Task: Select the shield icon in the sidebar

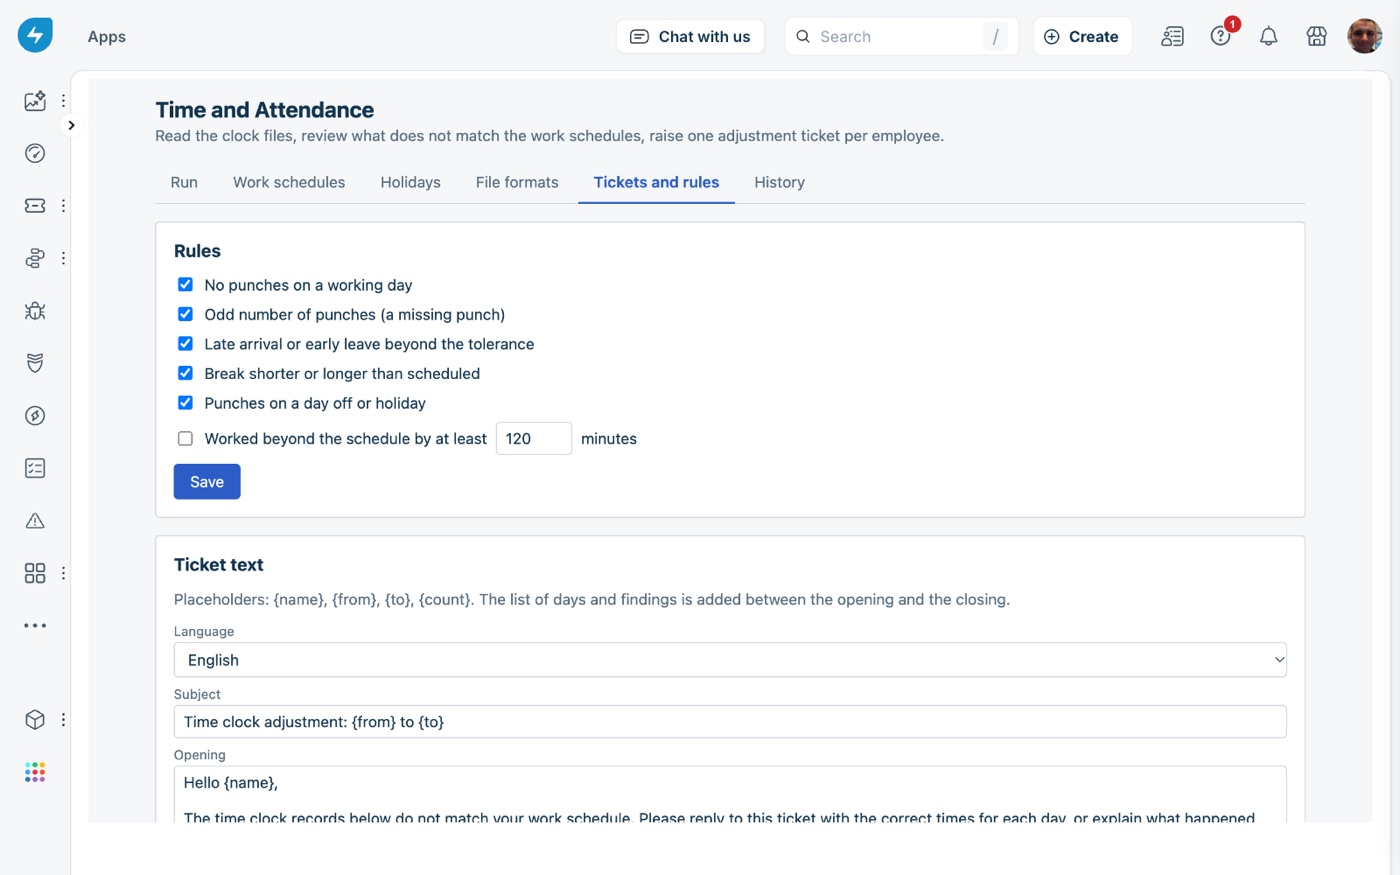Action: (35, 363)
